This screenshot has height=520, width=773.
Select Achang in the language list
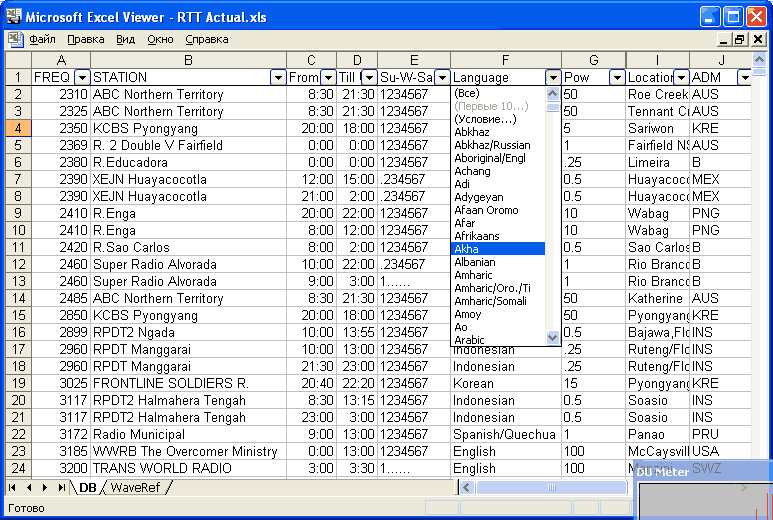click(x=498, y=171)
